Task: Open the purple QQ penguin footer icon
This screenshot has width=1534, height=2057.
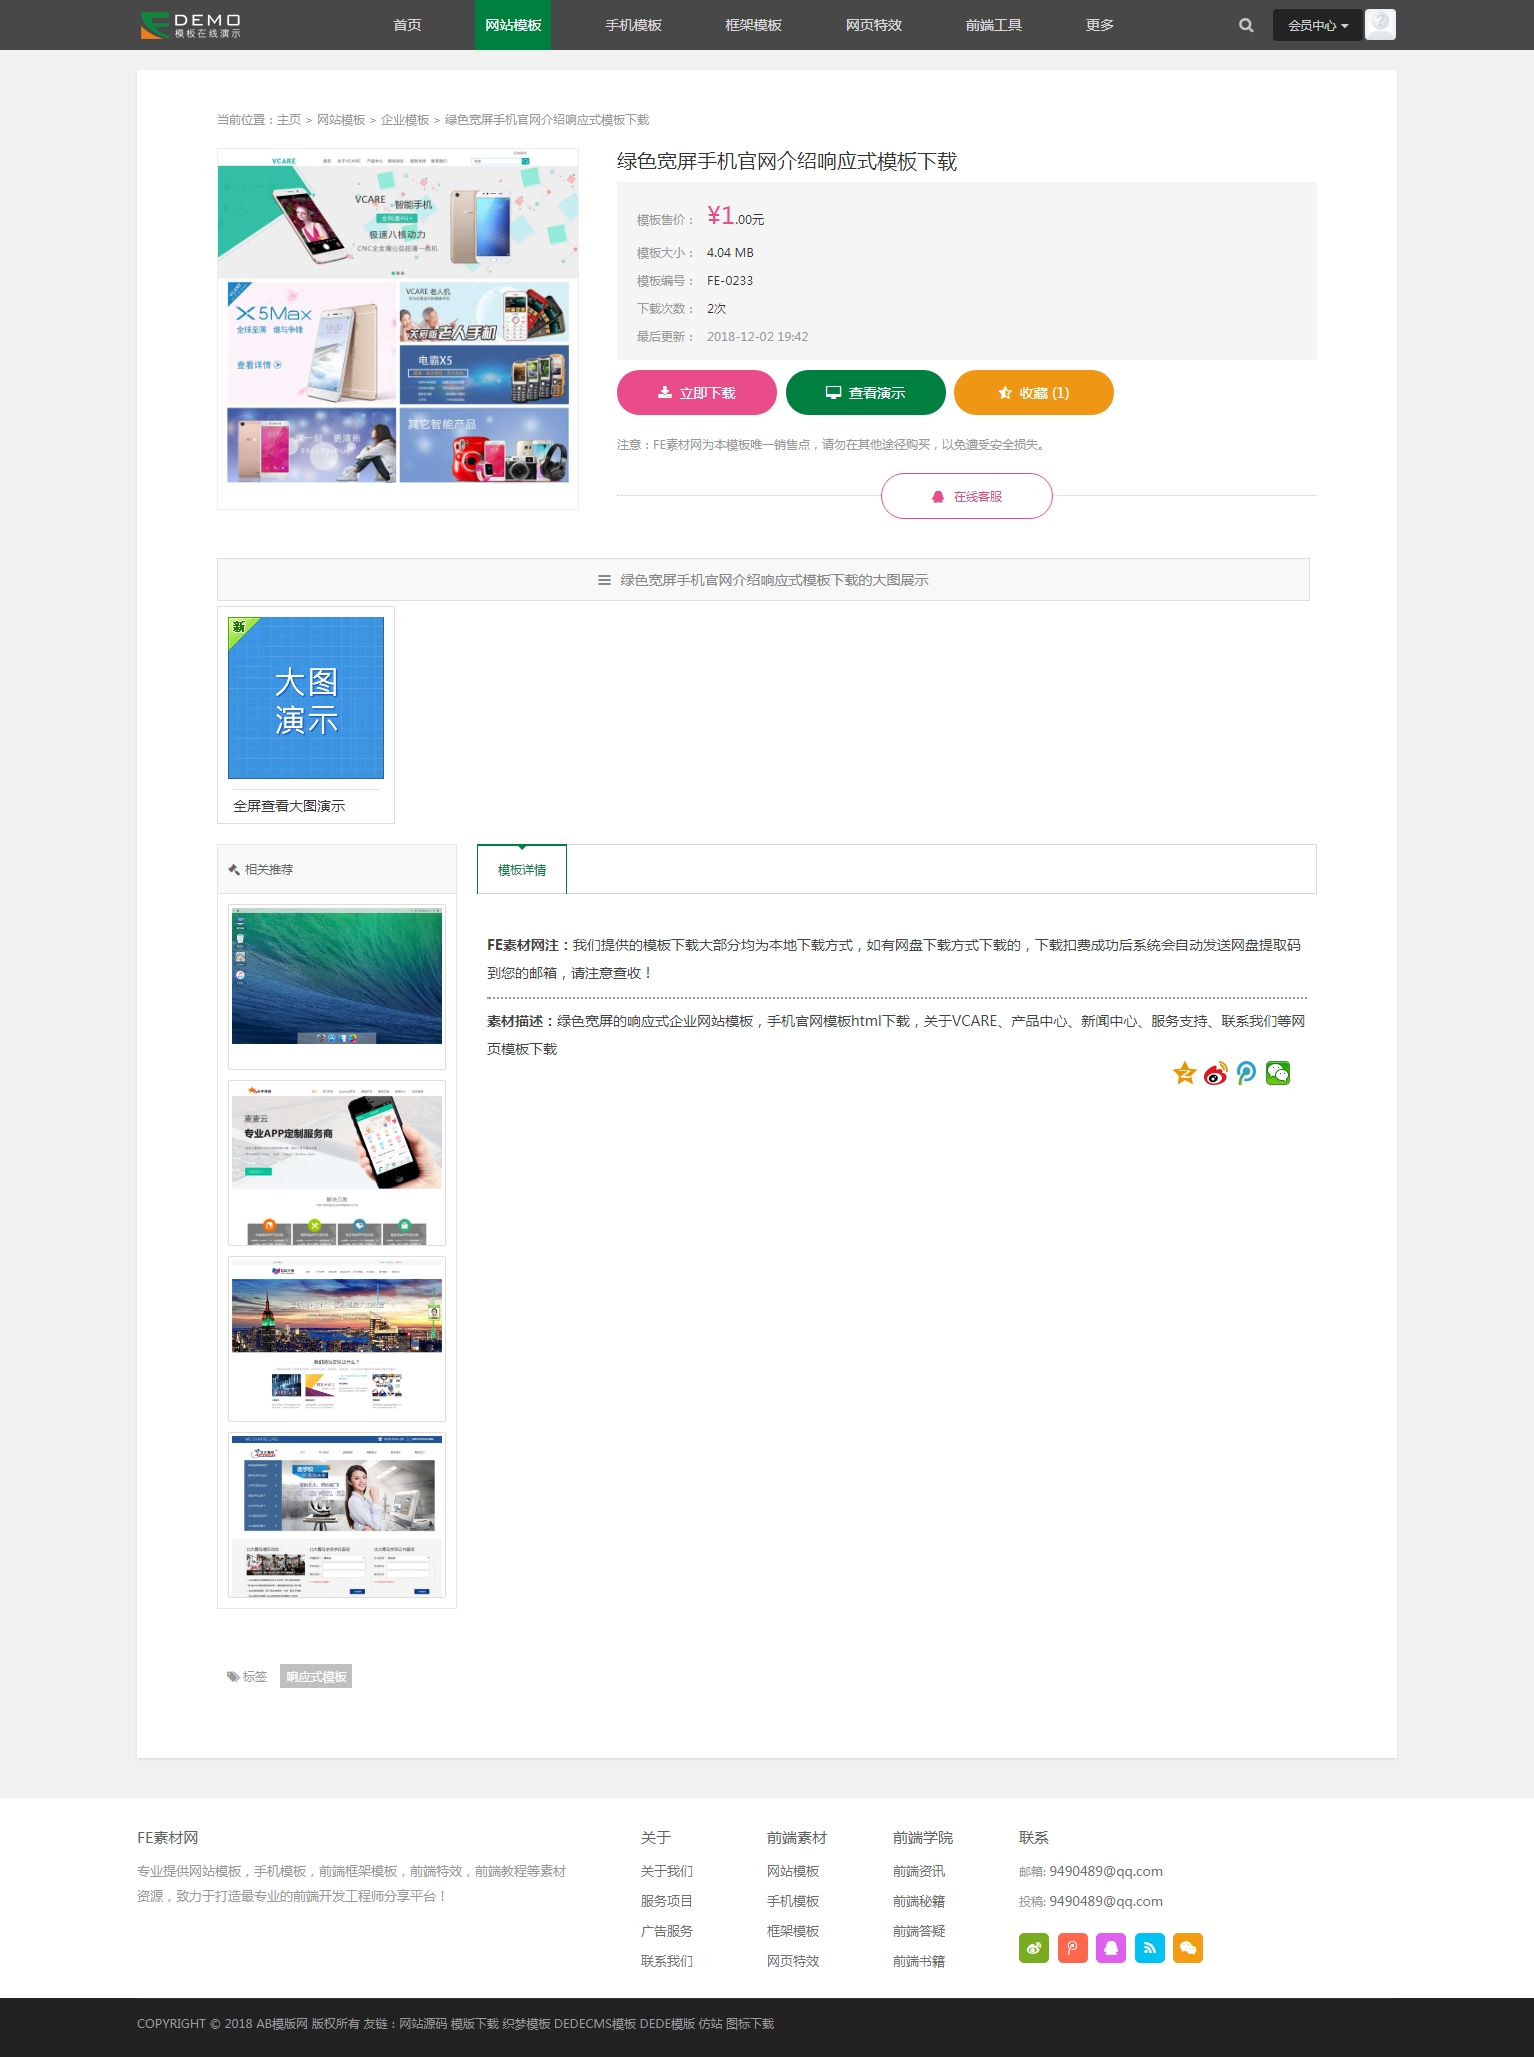Action: point(1111,1947)
